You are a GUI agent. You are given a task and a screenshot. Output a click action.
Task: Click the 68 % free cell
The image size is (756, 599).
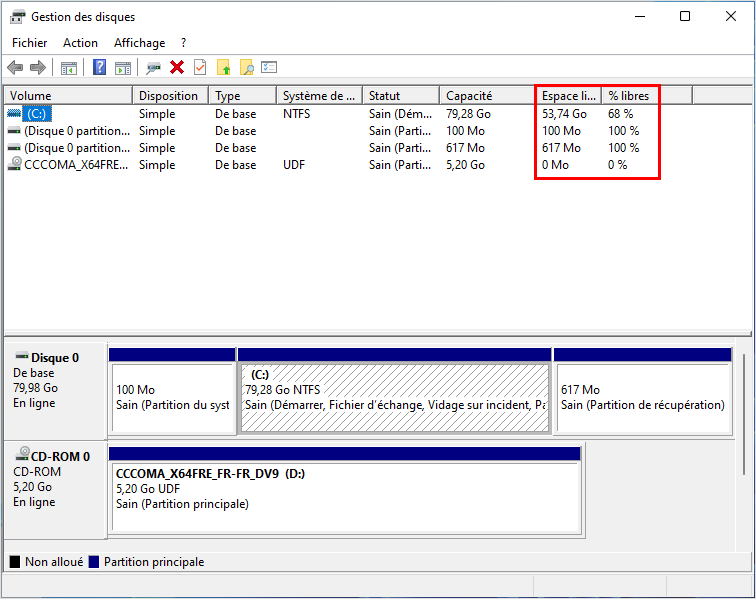tap(621, 114)
